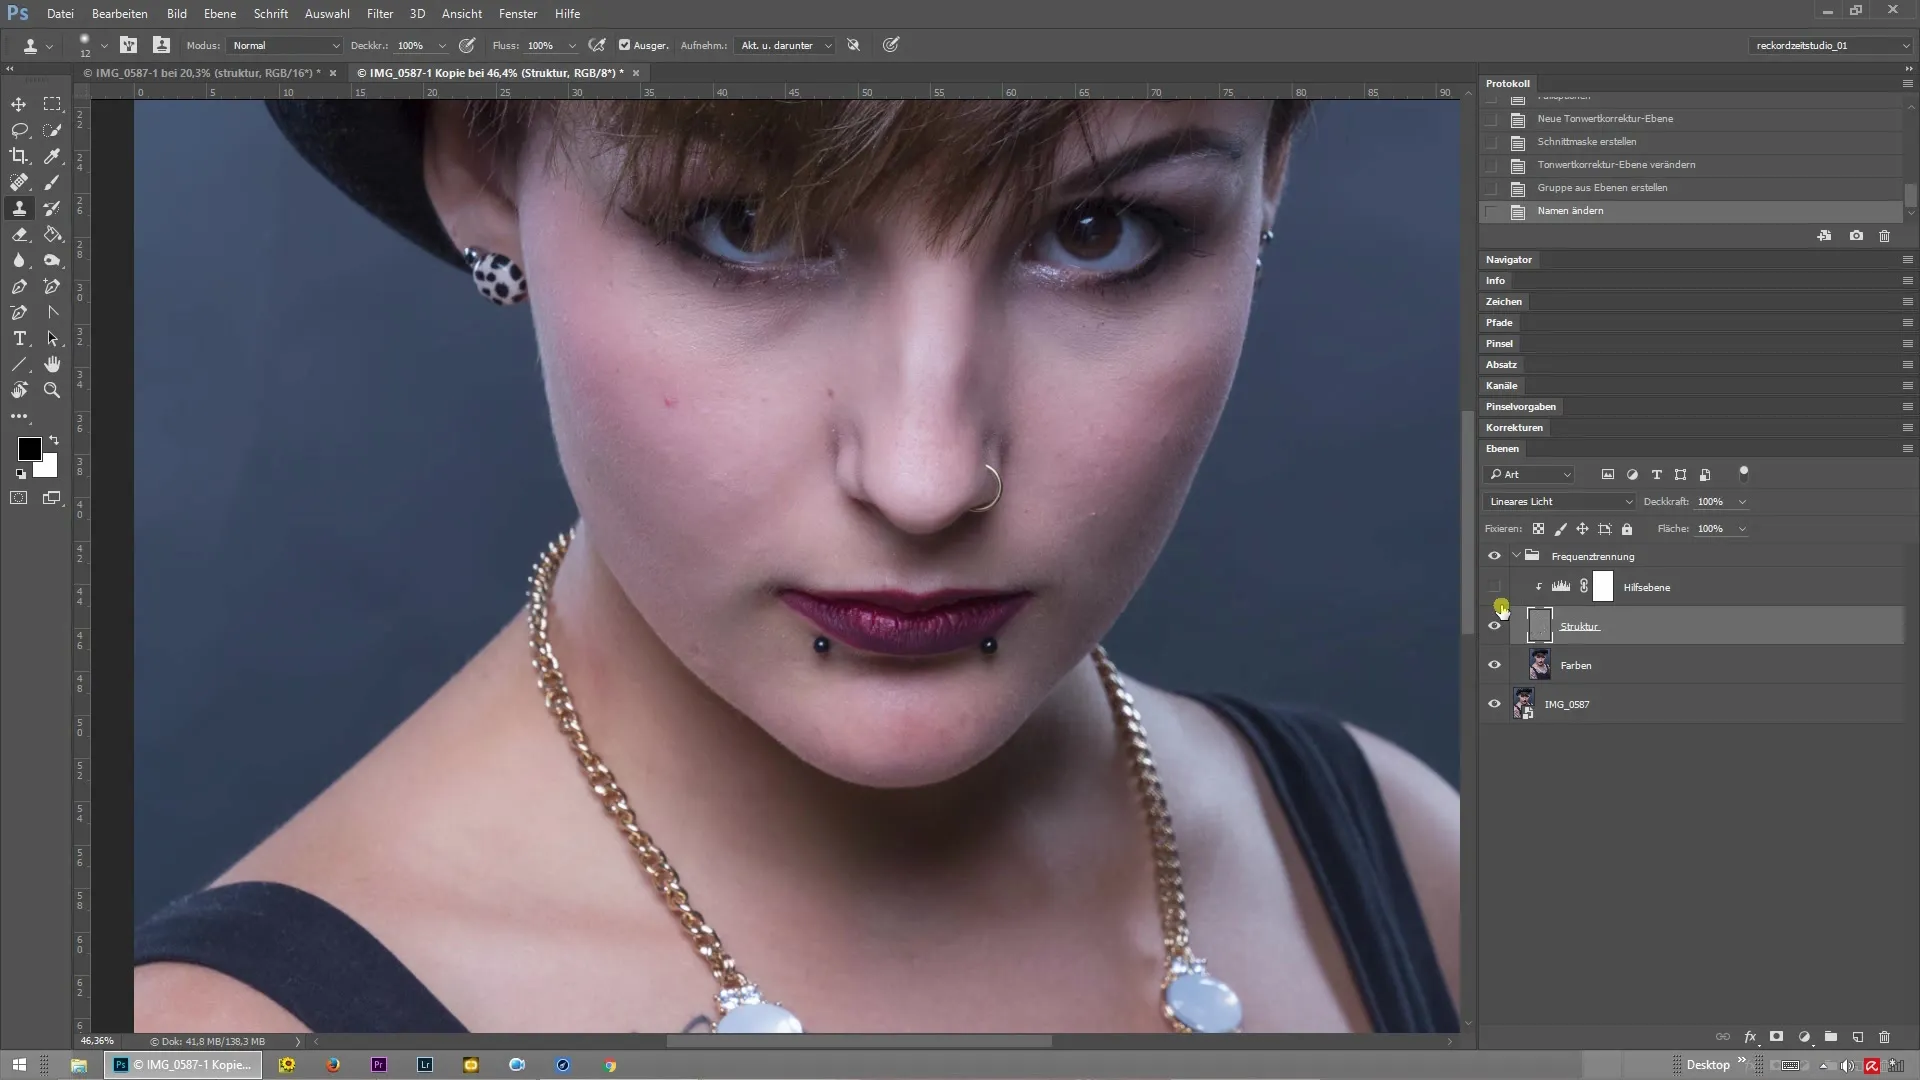
Task: Hide the Farben layer
Action: coord(1494,665)
